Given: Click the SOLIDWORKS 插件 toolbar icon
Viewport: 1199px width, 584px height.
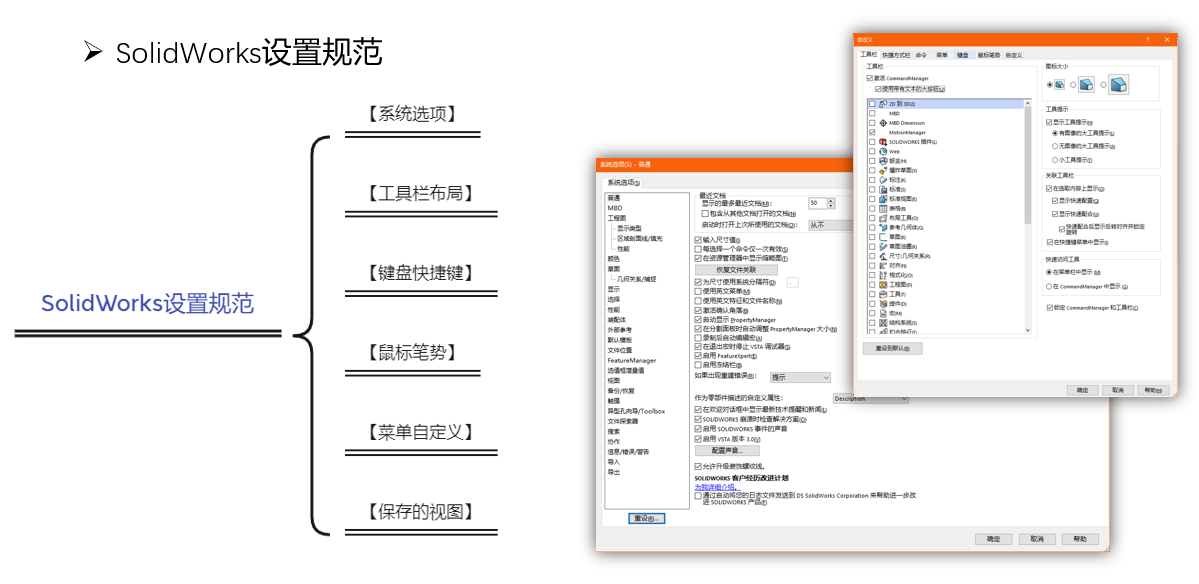Looking at the screenshot, I should [x=883, y=142].
